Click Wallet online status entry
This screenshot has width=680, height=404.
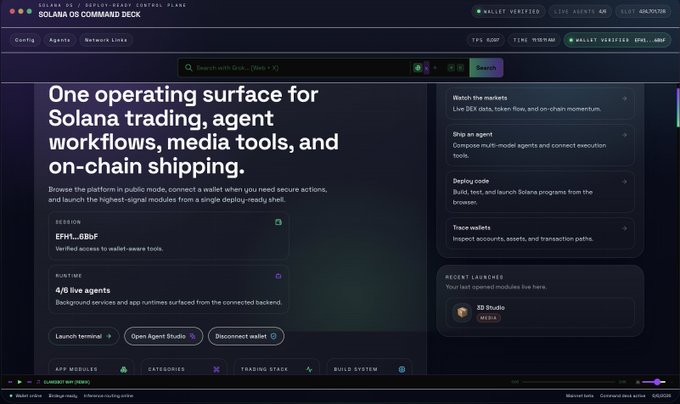26,396
